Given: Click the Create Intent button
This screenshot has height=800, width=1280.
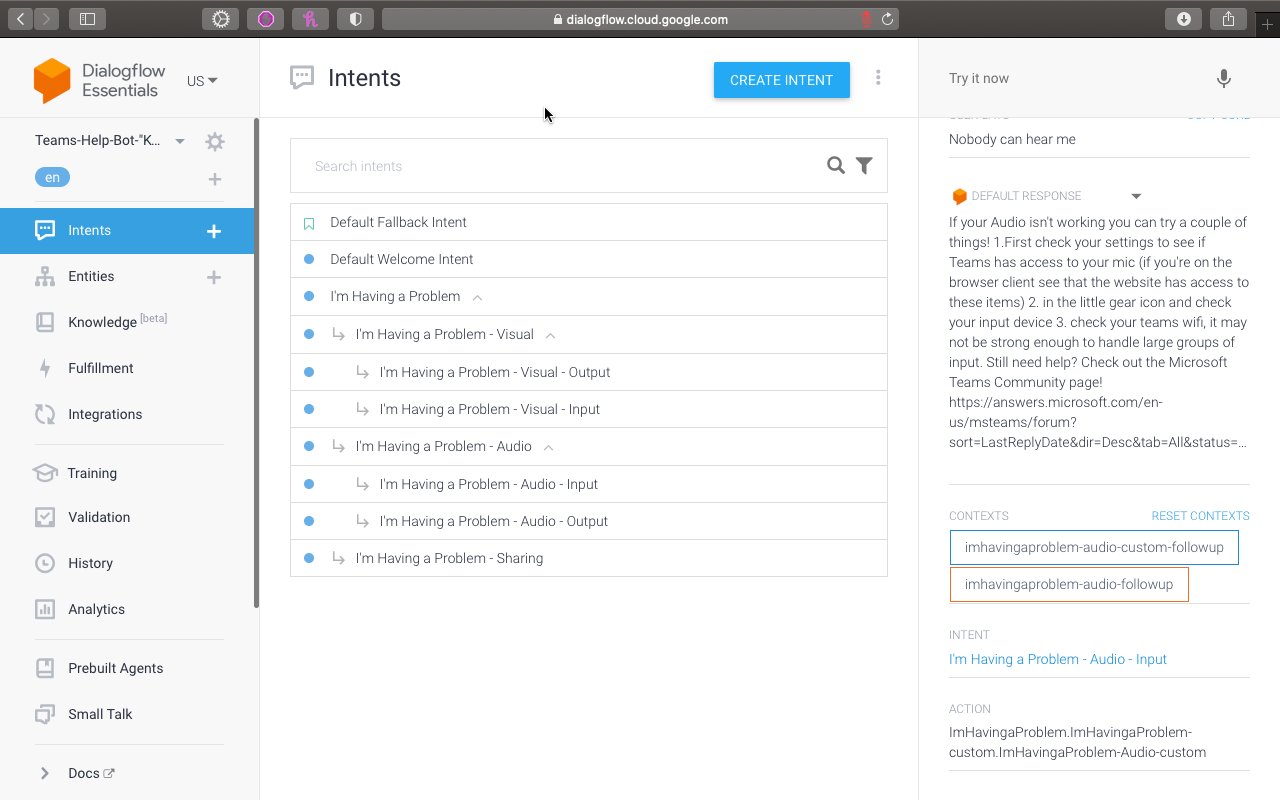Looking at the screenshot, I should pos(781,80).
